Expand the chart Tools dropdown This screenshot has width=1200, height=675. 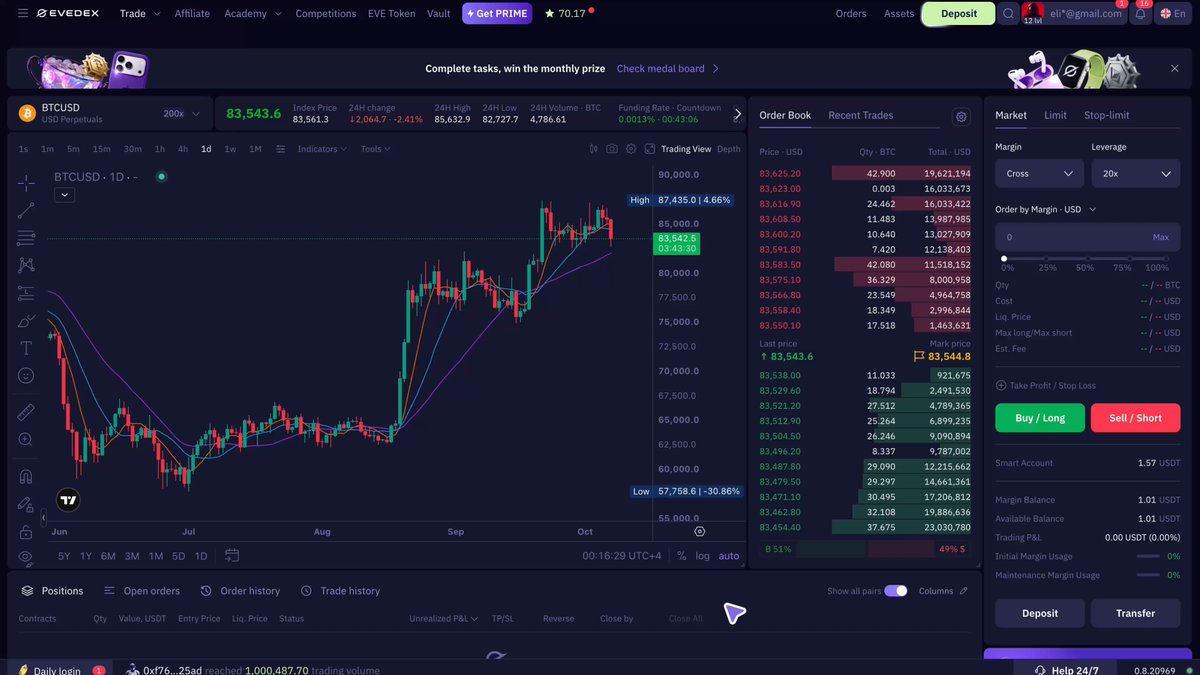coord(375,149)
